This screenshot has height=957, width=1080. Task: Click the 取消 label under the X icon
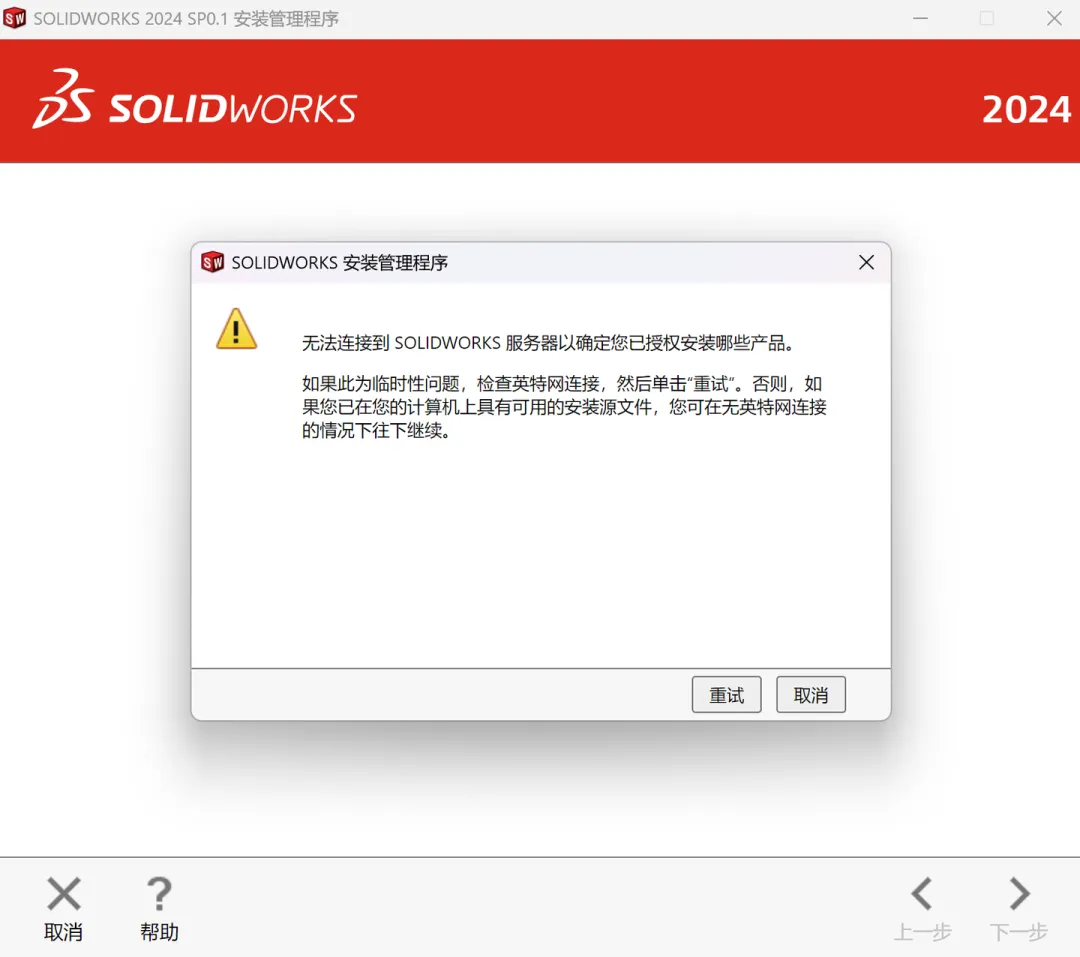(63, 932)
